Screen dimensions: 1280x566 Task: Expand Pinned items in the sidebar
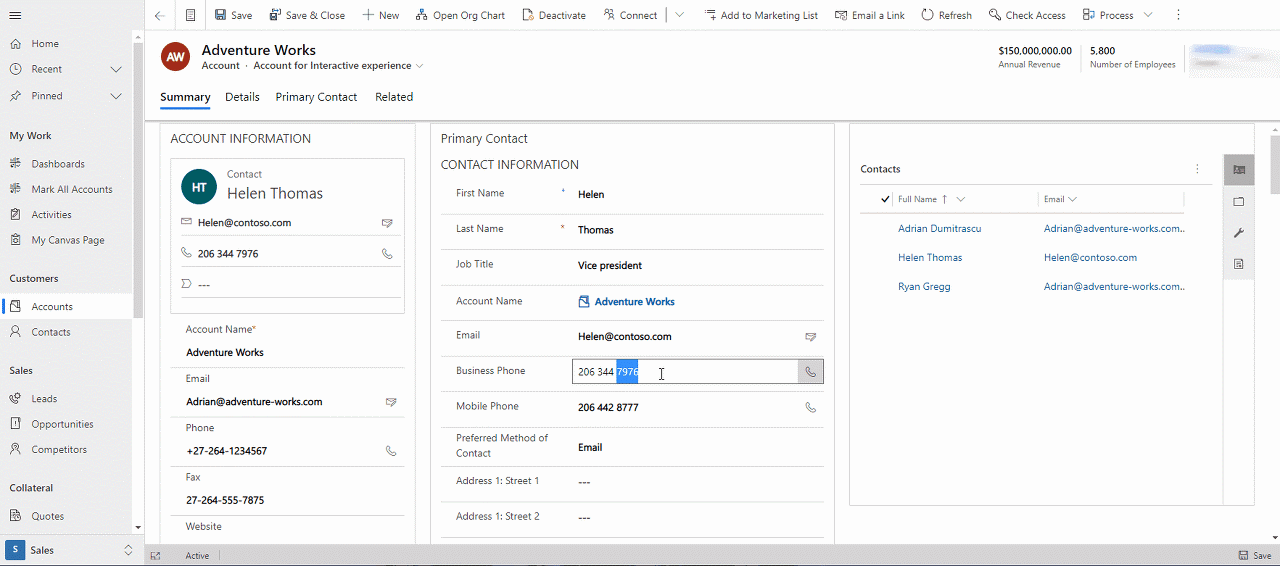116,96
